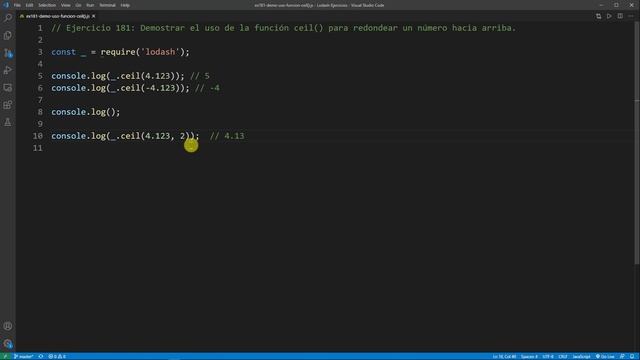The image size is (640, 360).
Task: Run the file with the play icon
Action: click(x=609, y=16)
